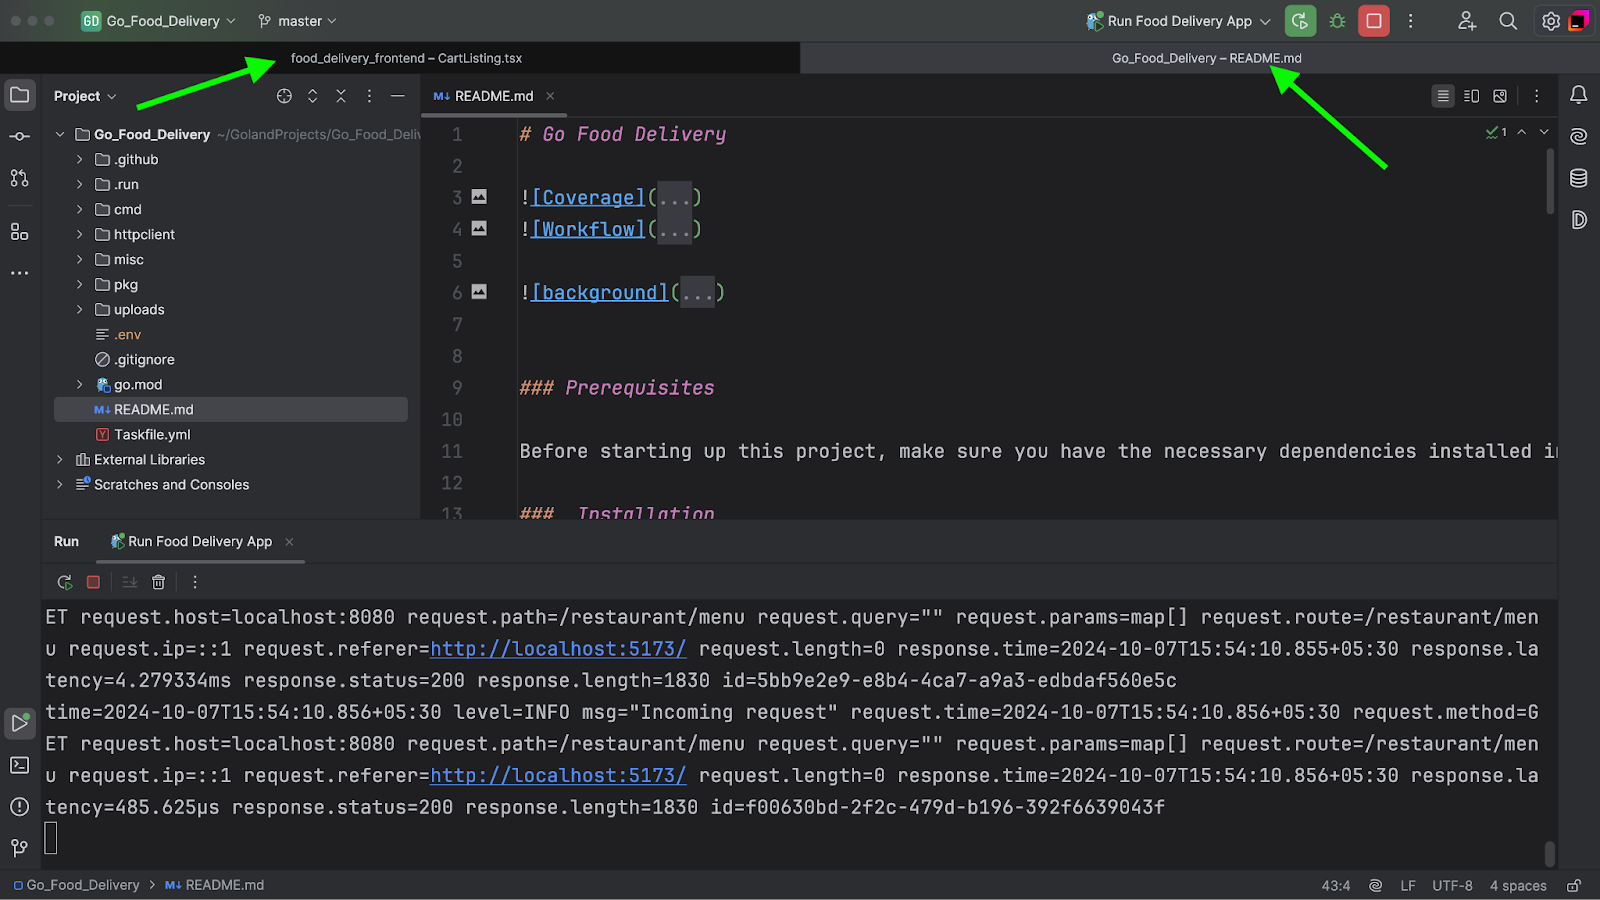Switch the markdown view to preview only
The width and height of the screenshot is (1600, 900).
click(1500, 96)
